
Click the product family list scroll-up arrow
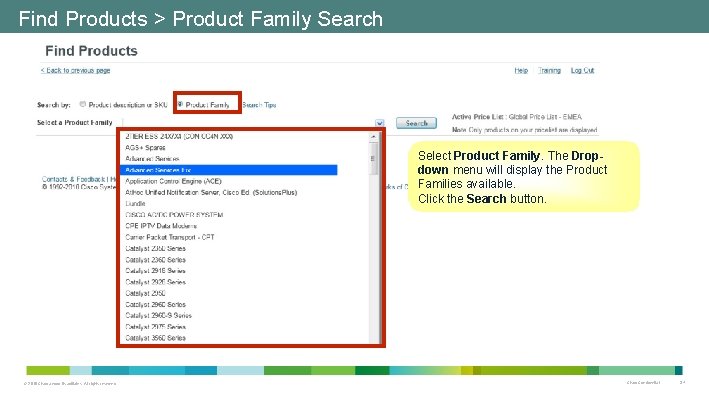tap(373, 136)
